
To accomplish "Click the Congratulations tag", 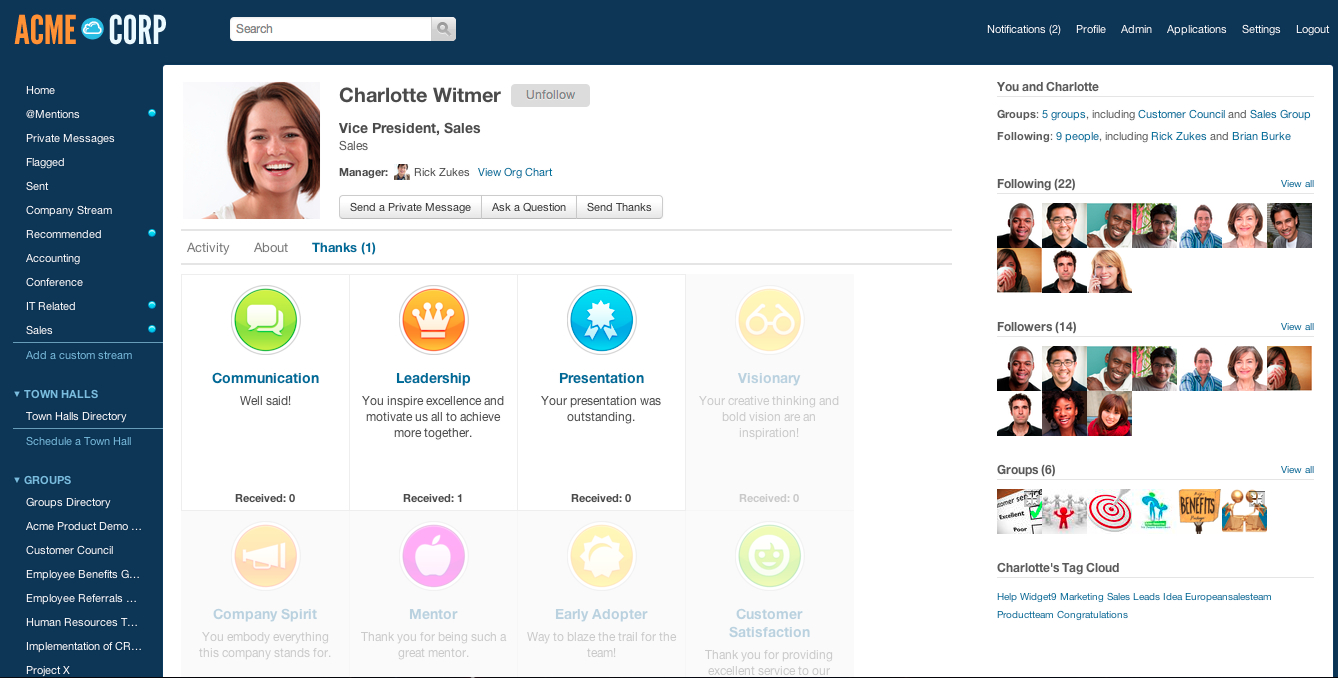I will [x=1092, y=615].
